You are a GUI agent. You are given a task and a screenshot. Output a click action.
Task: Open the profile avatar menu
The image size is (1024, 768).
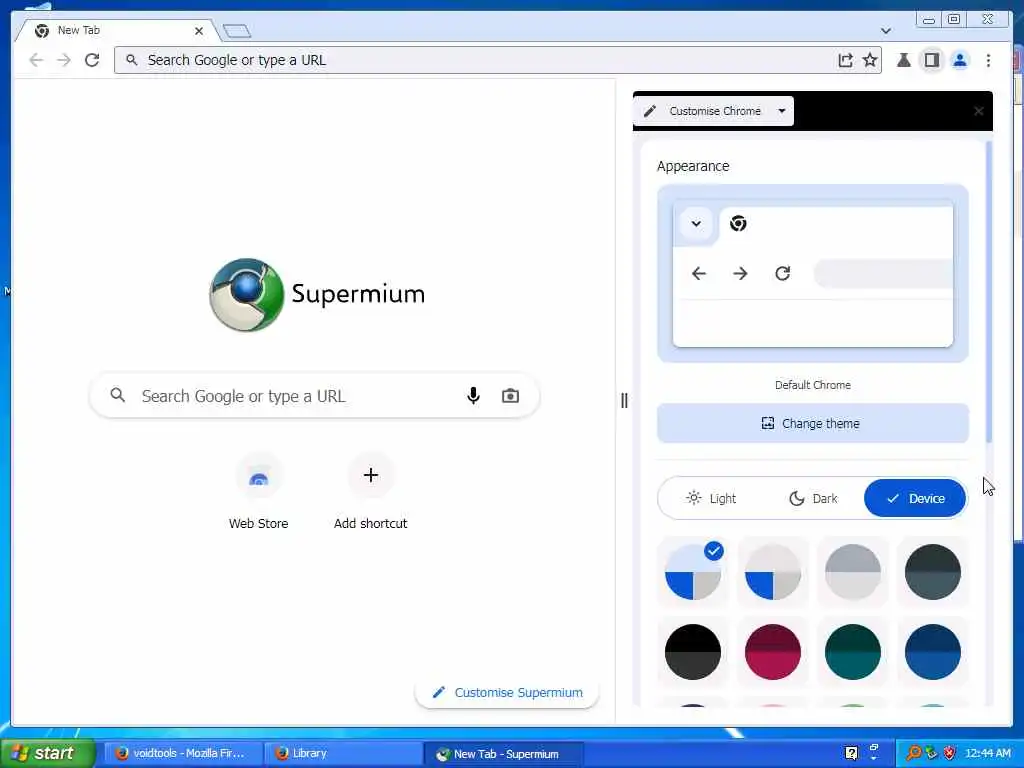coord(960,60)
